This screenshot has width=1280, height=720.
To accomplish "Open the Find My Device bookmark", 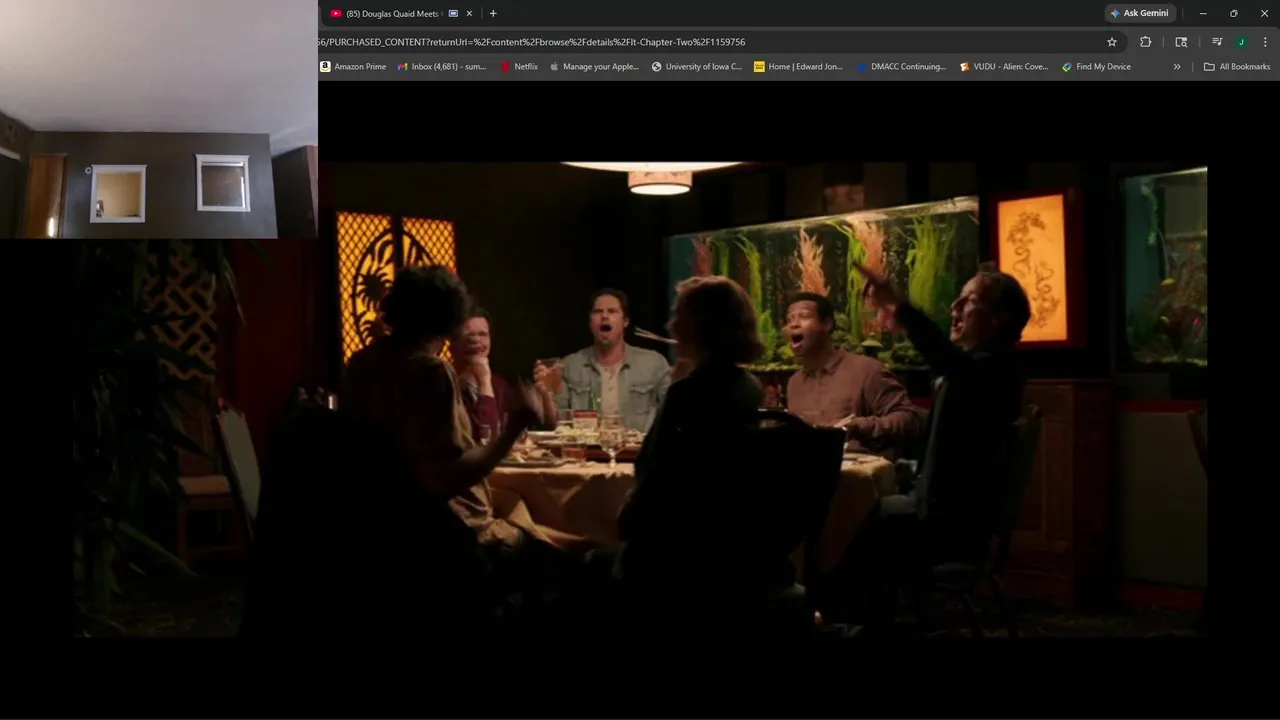I will coord(1097,67).
